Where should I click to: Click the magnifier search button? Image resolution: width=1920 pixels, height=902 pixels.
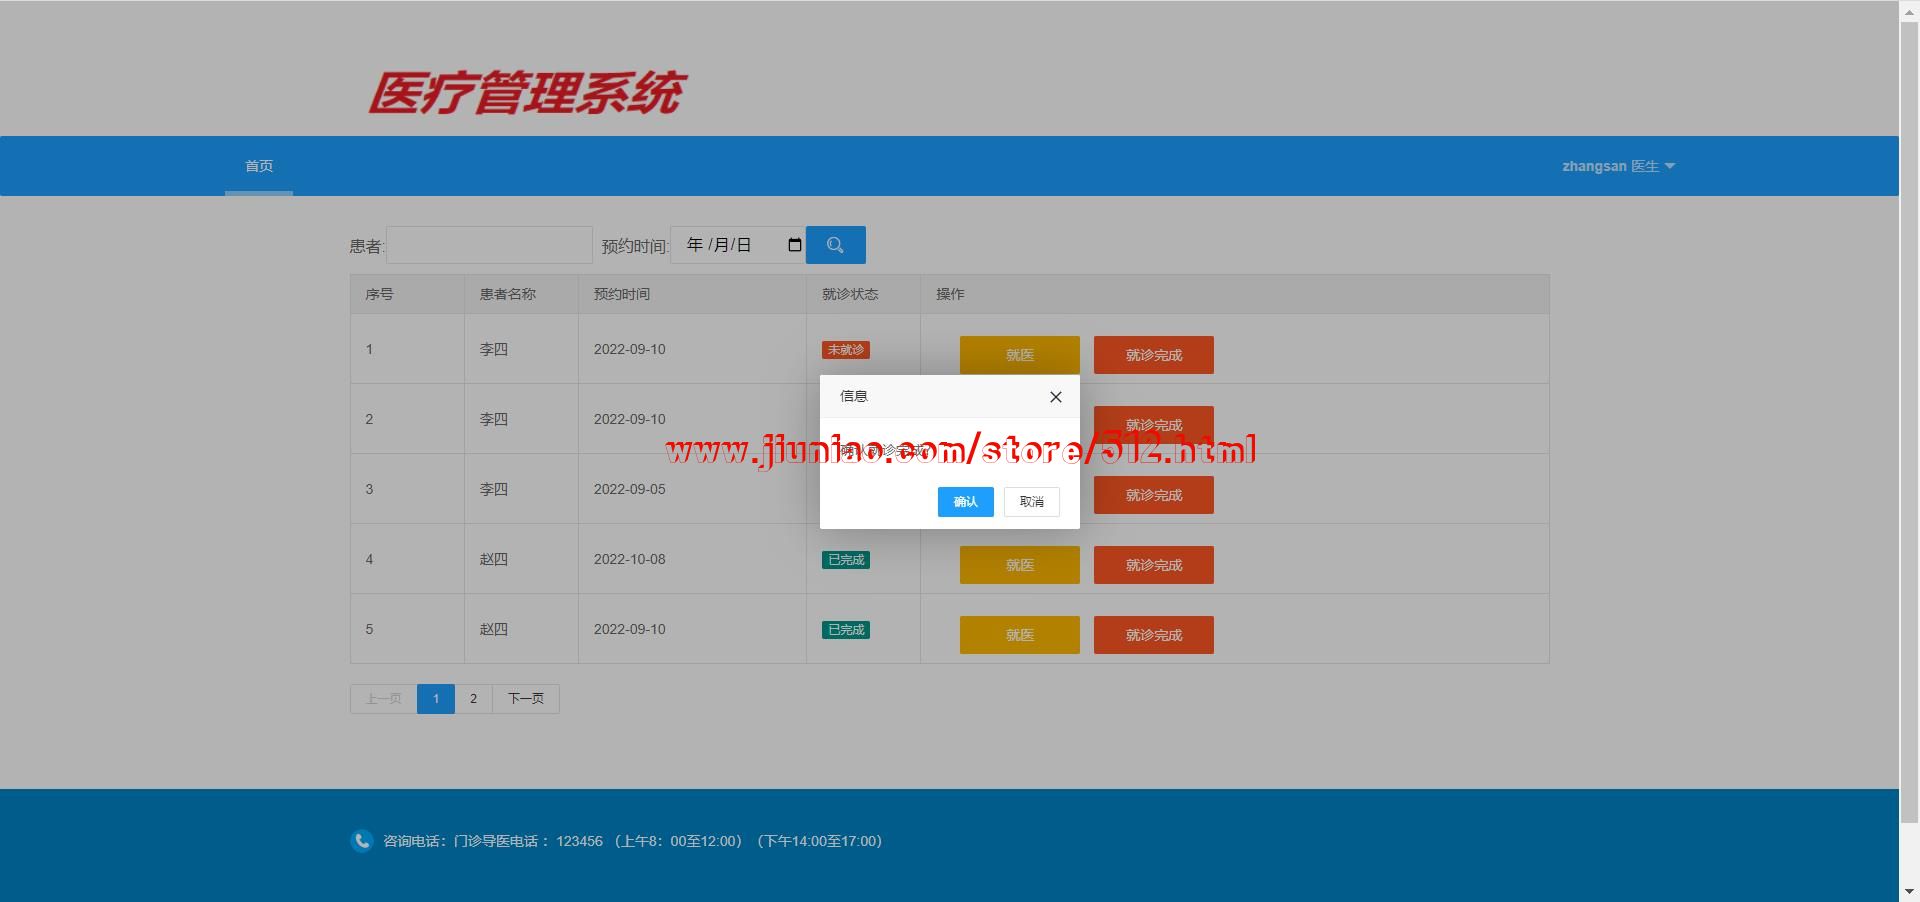point(835,245)
